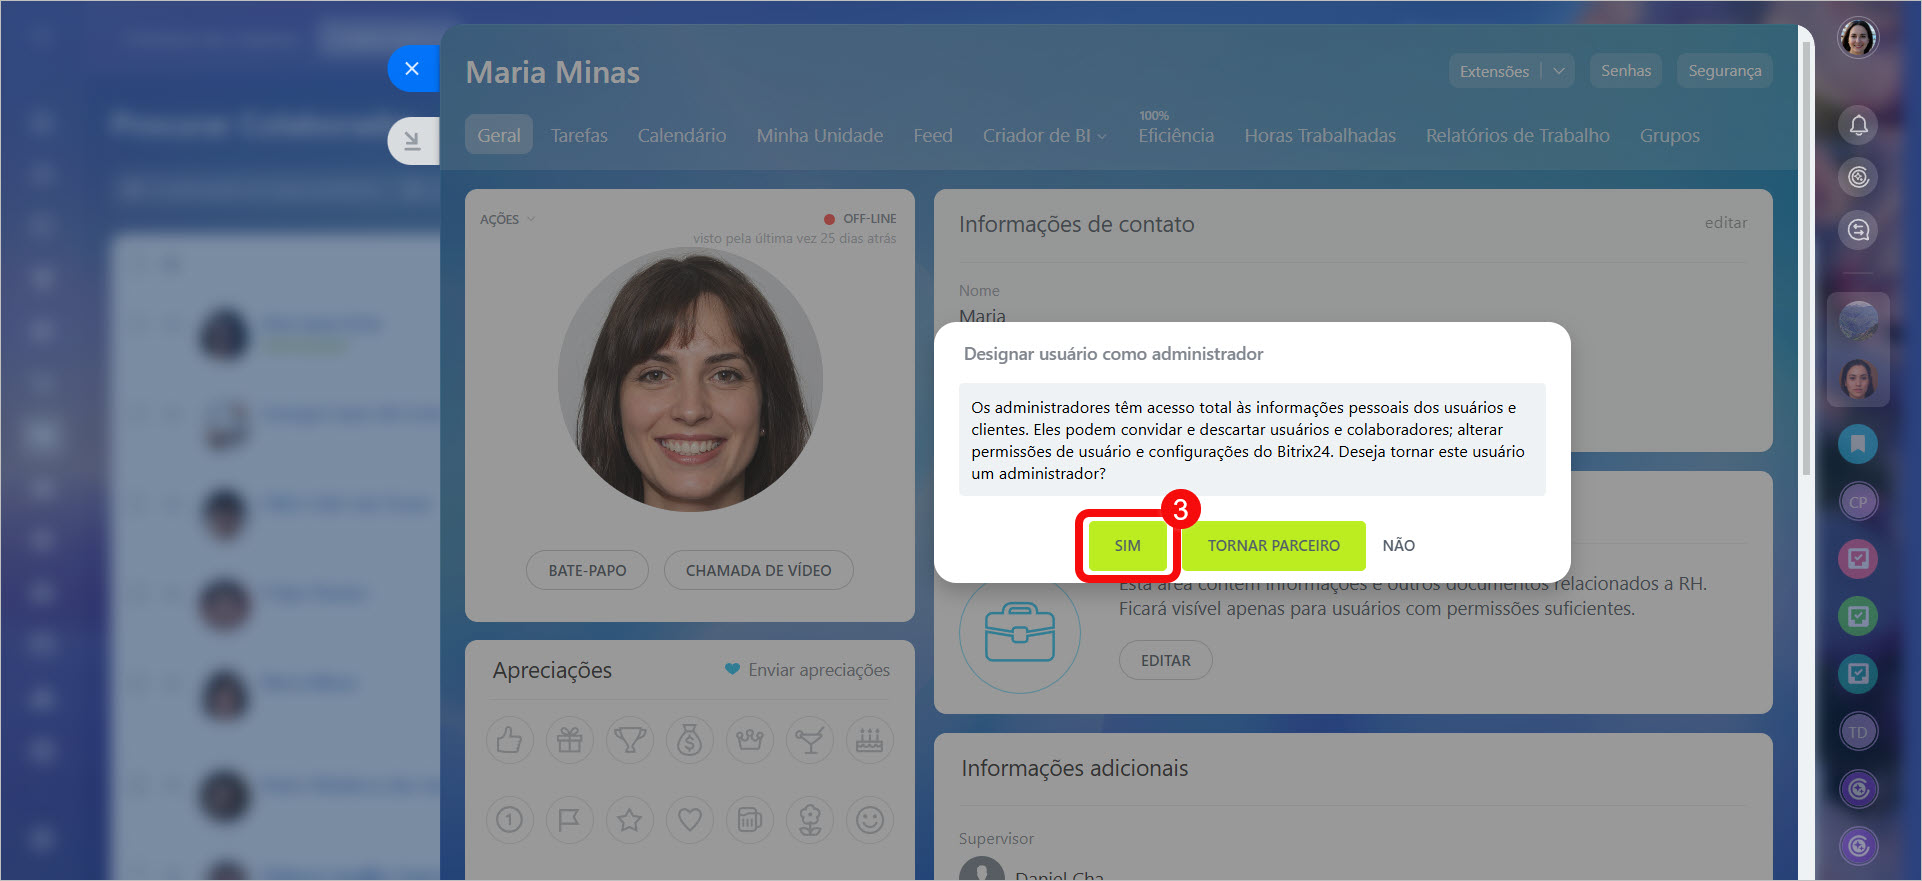Send money bag appreciation icon

[690, 740]
